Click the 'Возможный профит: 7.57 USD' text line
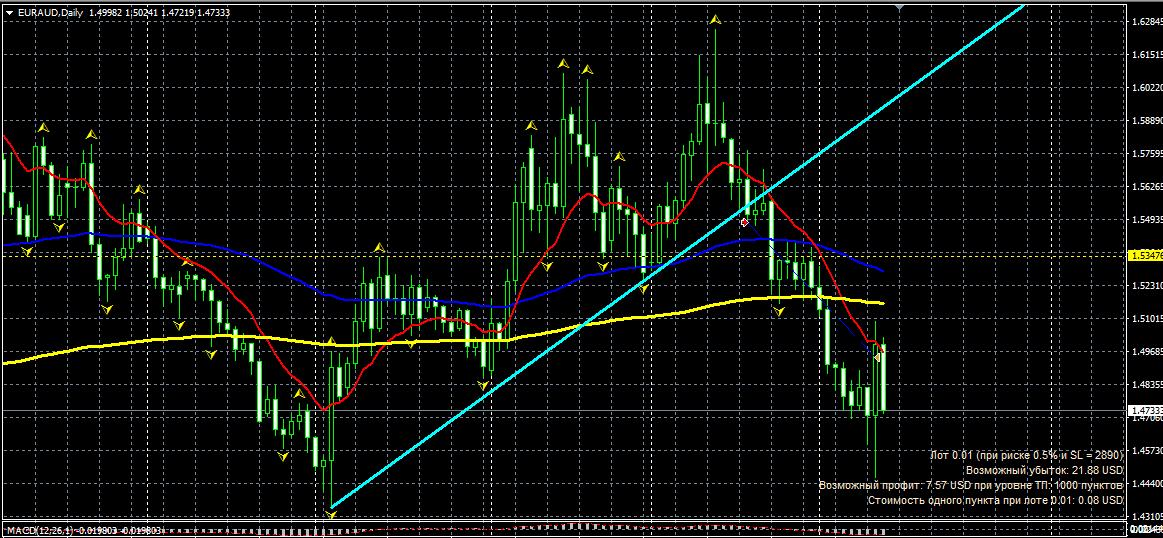This screenshot has width=1163, height=538. tap(972, 485)
